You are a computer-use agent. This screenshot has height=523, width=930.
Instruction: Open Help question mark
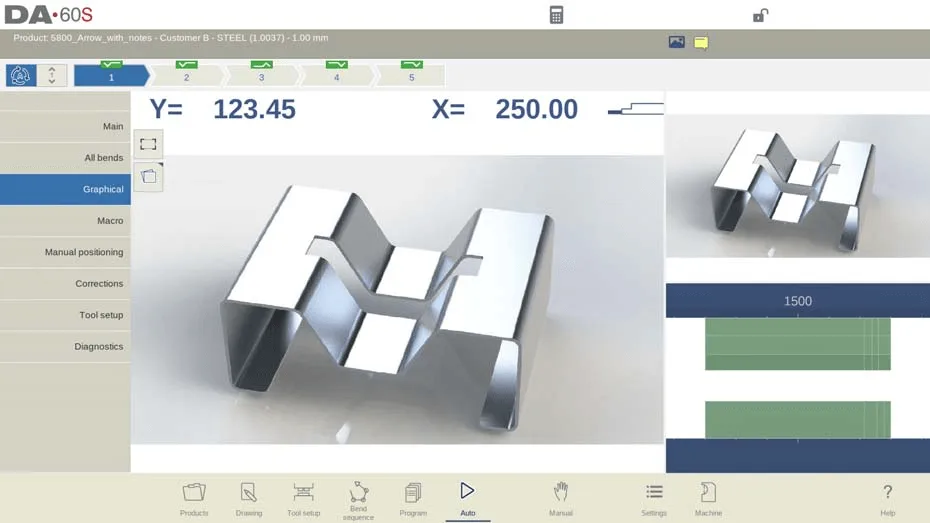887,499
